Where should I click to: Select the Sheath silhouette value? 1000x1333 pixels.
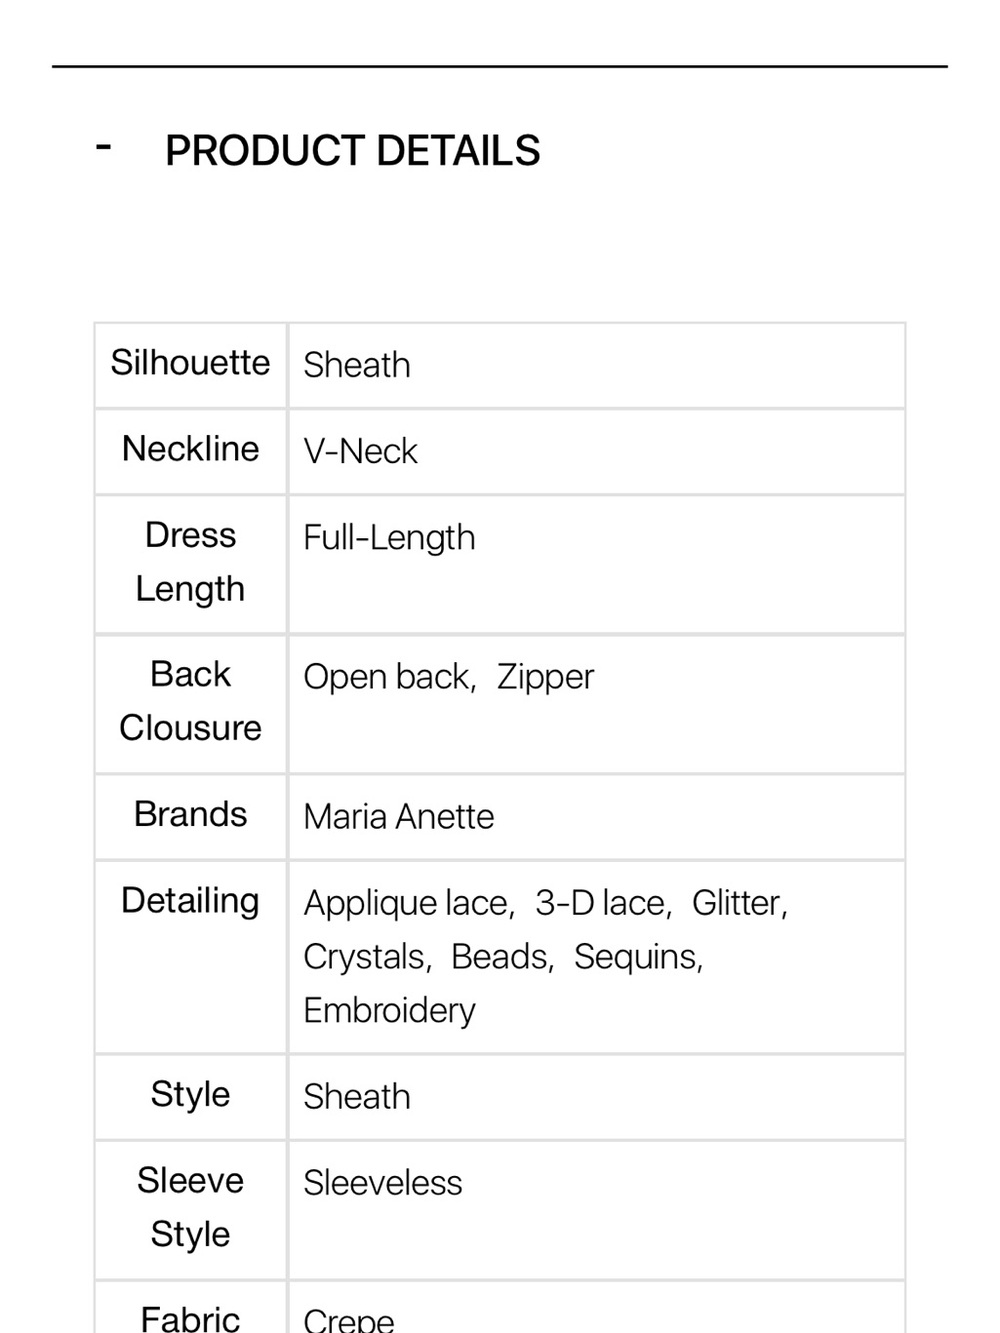357,365
